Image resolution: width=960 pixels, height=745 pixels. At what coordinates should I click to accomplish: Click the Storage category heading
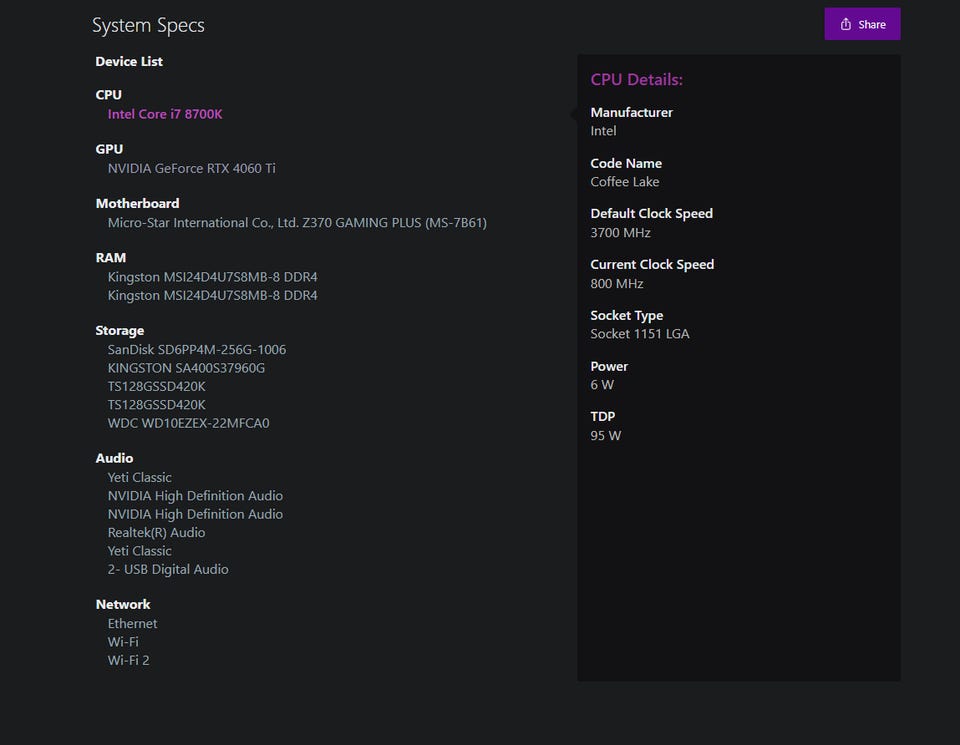[120, 331]
